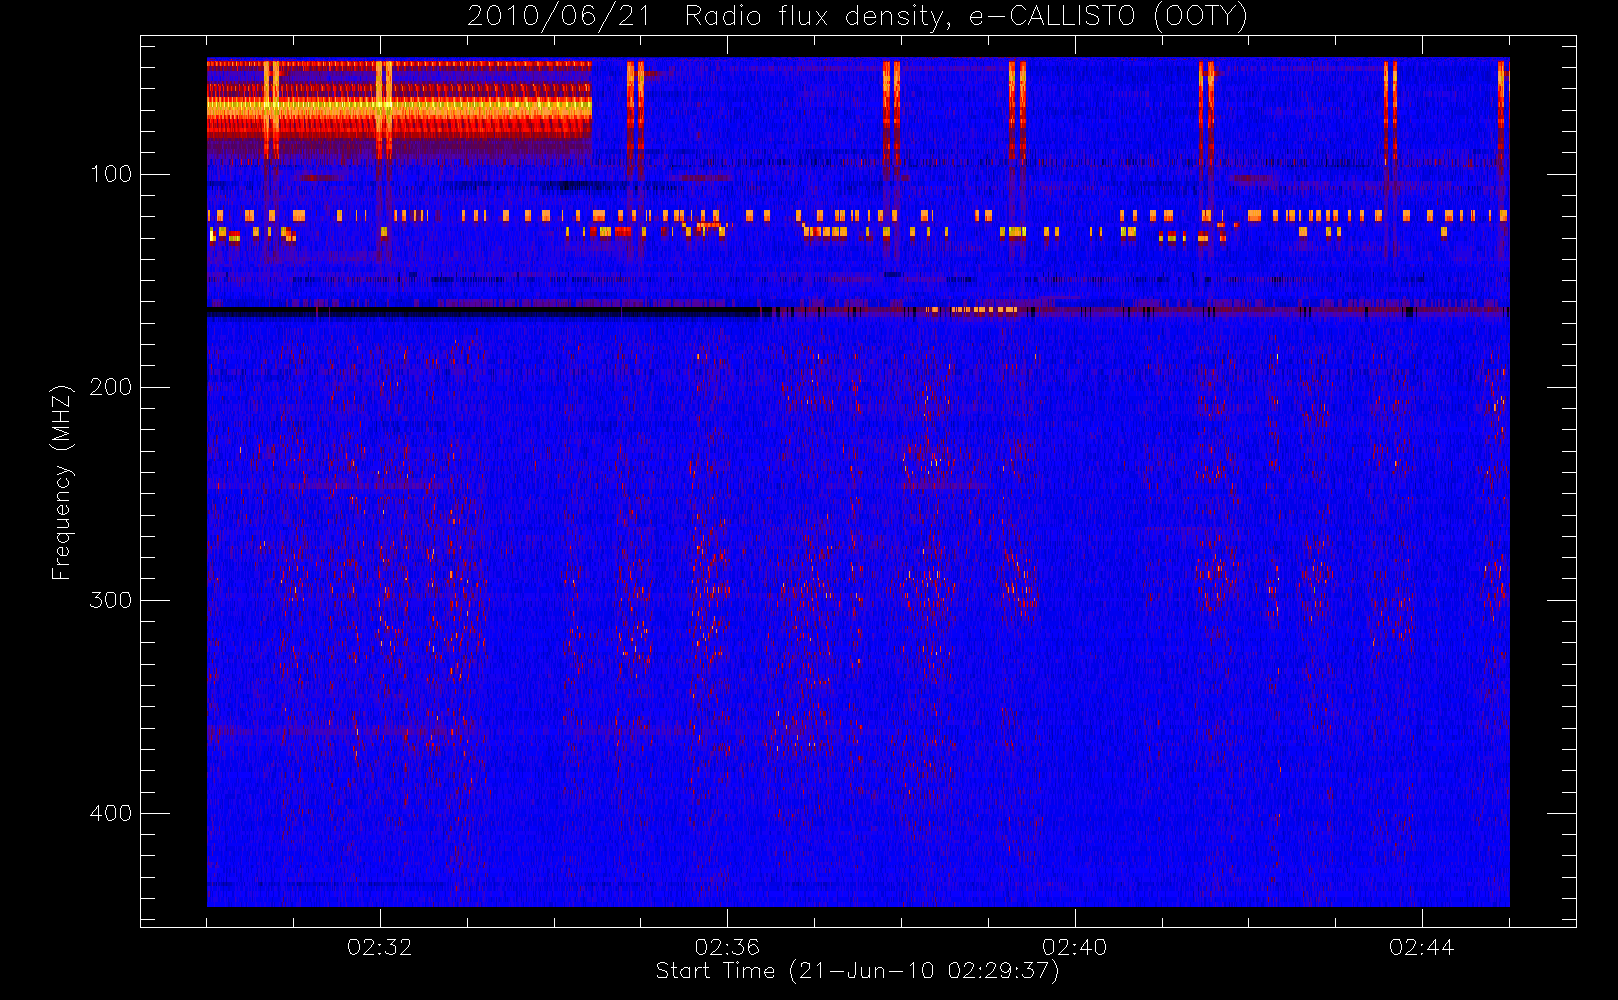Click the 02:40 time tick label
Screen dimensions: 1618x1000
(x=1075, y=947)
